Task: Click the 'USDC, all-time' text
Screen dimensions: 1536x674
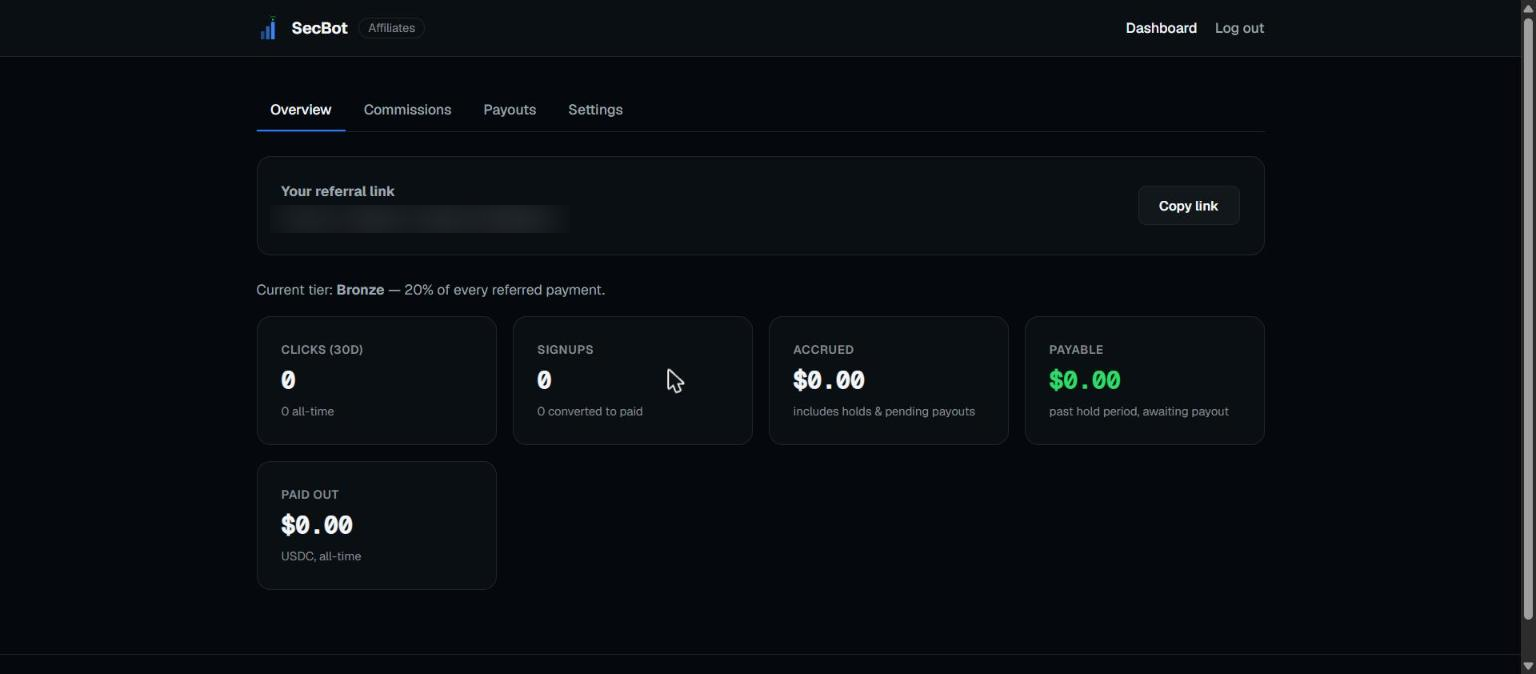Action: point(321,556)
